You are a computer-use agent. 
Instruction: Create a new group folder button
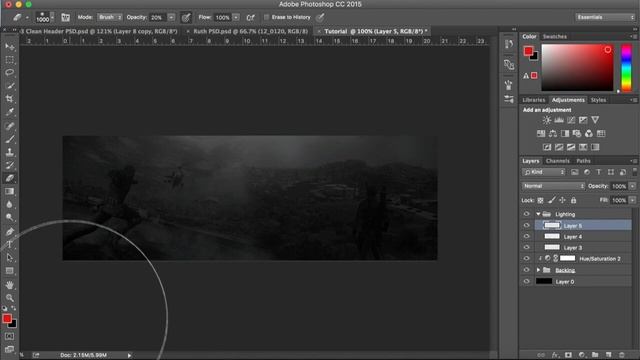coord(595,355)
